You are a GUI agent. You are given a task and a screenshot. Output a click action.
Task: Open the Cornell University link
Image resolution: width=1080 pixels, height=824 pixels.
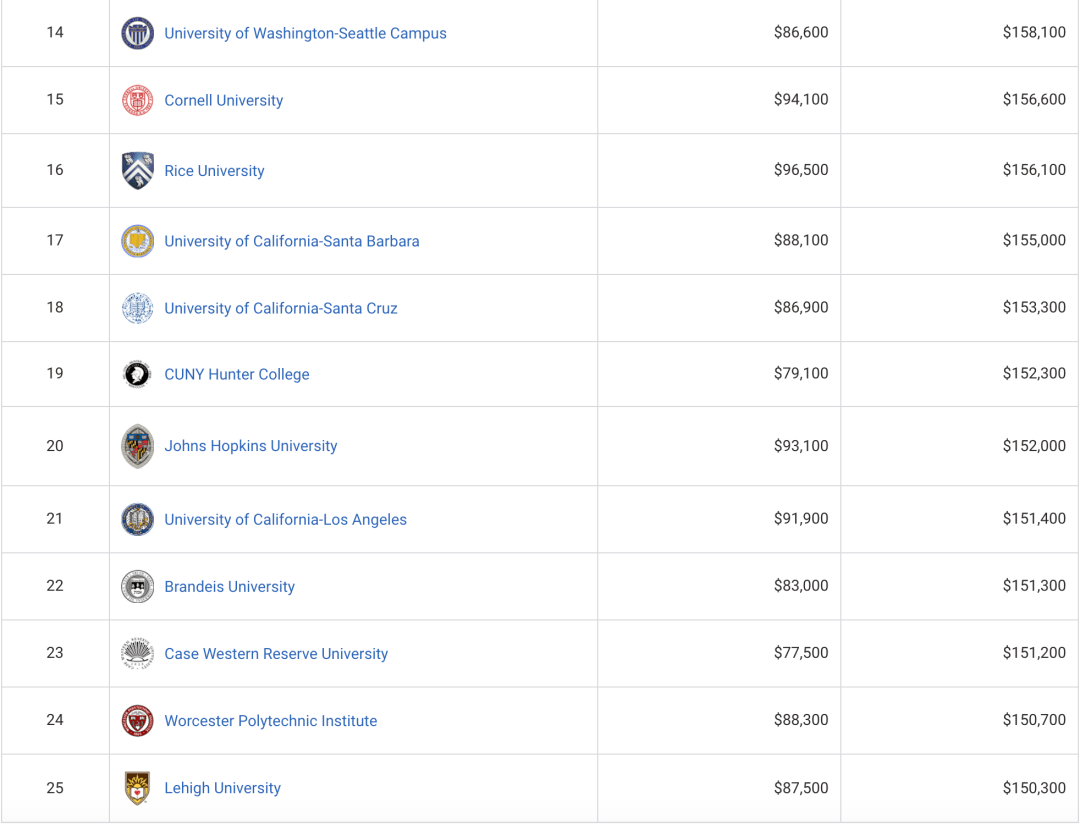224,100
